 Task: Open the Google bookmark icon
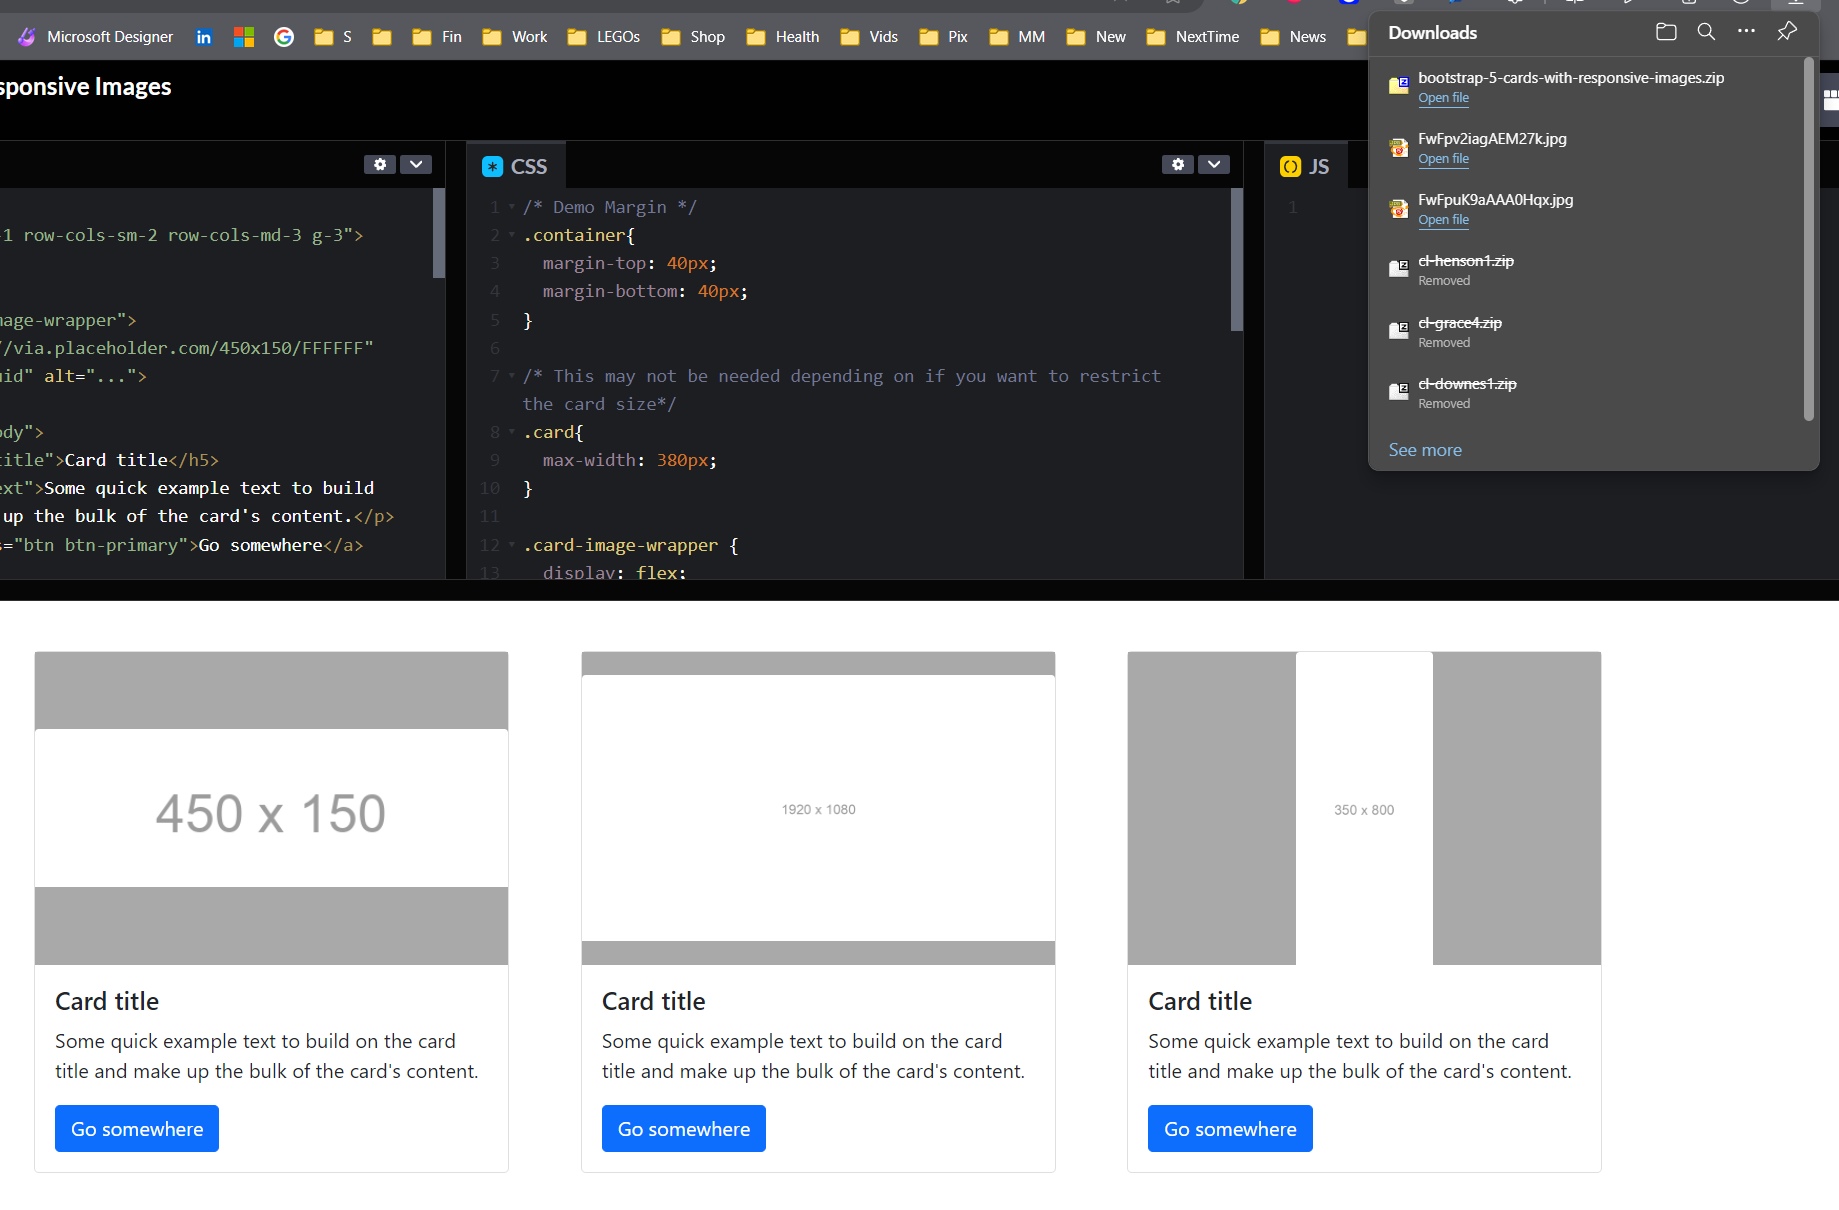(284, 37)
